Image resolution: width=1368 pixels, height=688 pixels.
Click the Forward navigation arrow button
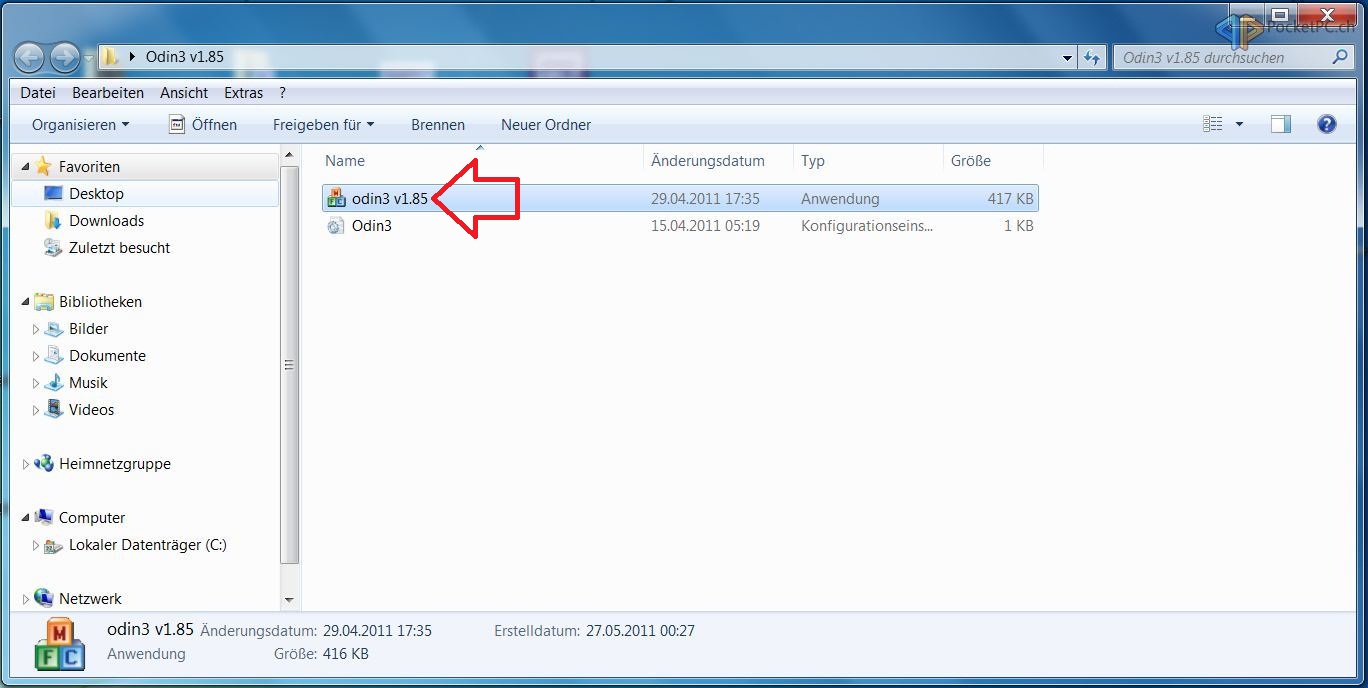(64, 57)
